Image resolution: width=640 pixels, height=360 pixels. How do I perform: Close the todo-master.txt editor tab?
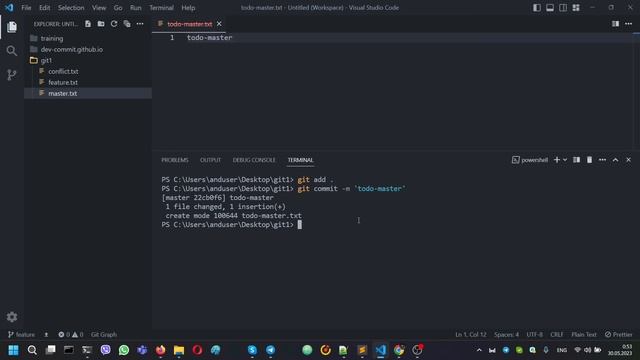219,24
